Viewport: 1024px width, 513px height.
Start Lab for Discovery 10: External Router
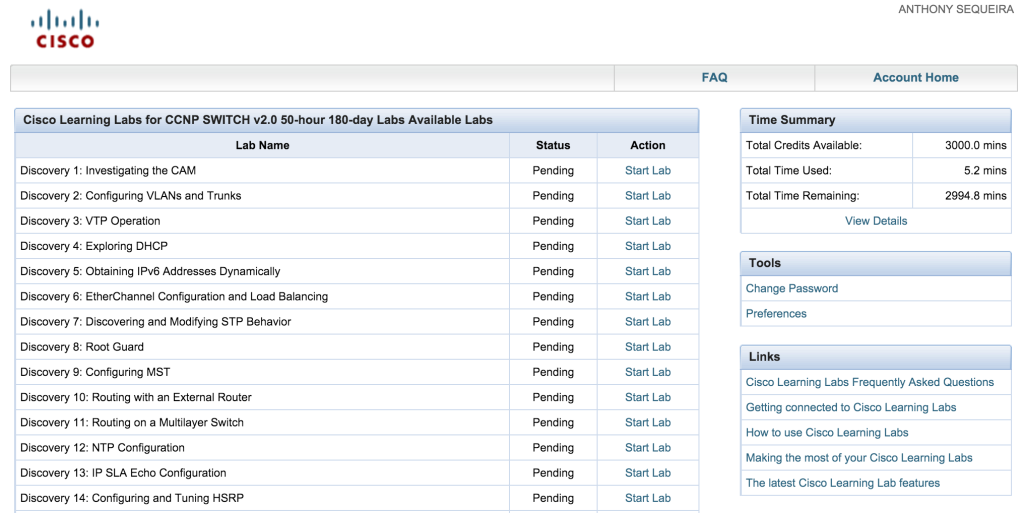tap(647, 397)
